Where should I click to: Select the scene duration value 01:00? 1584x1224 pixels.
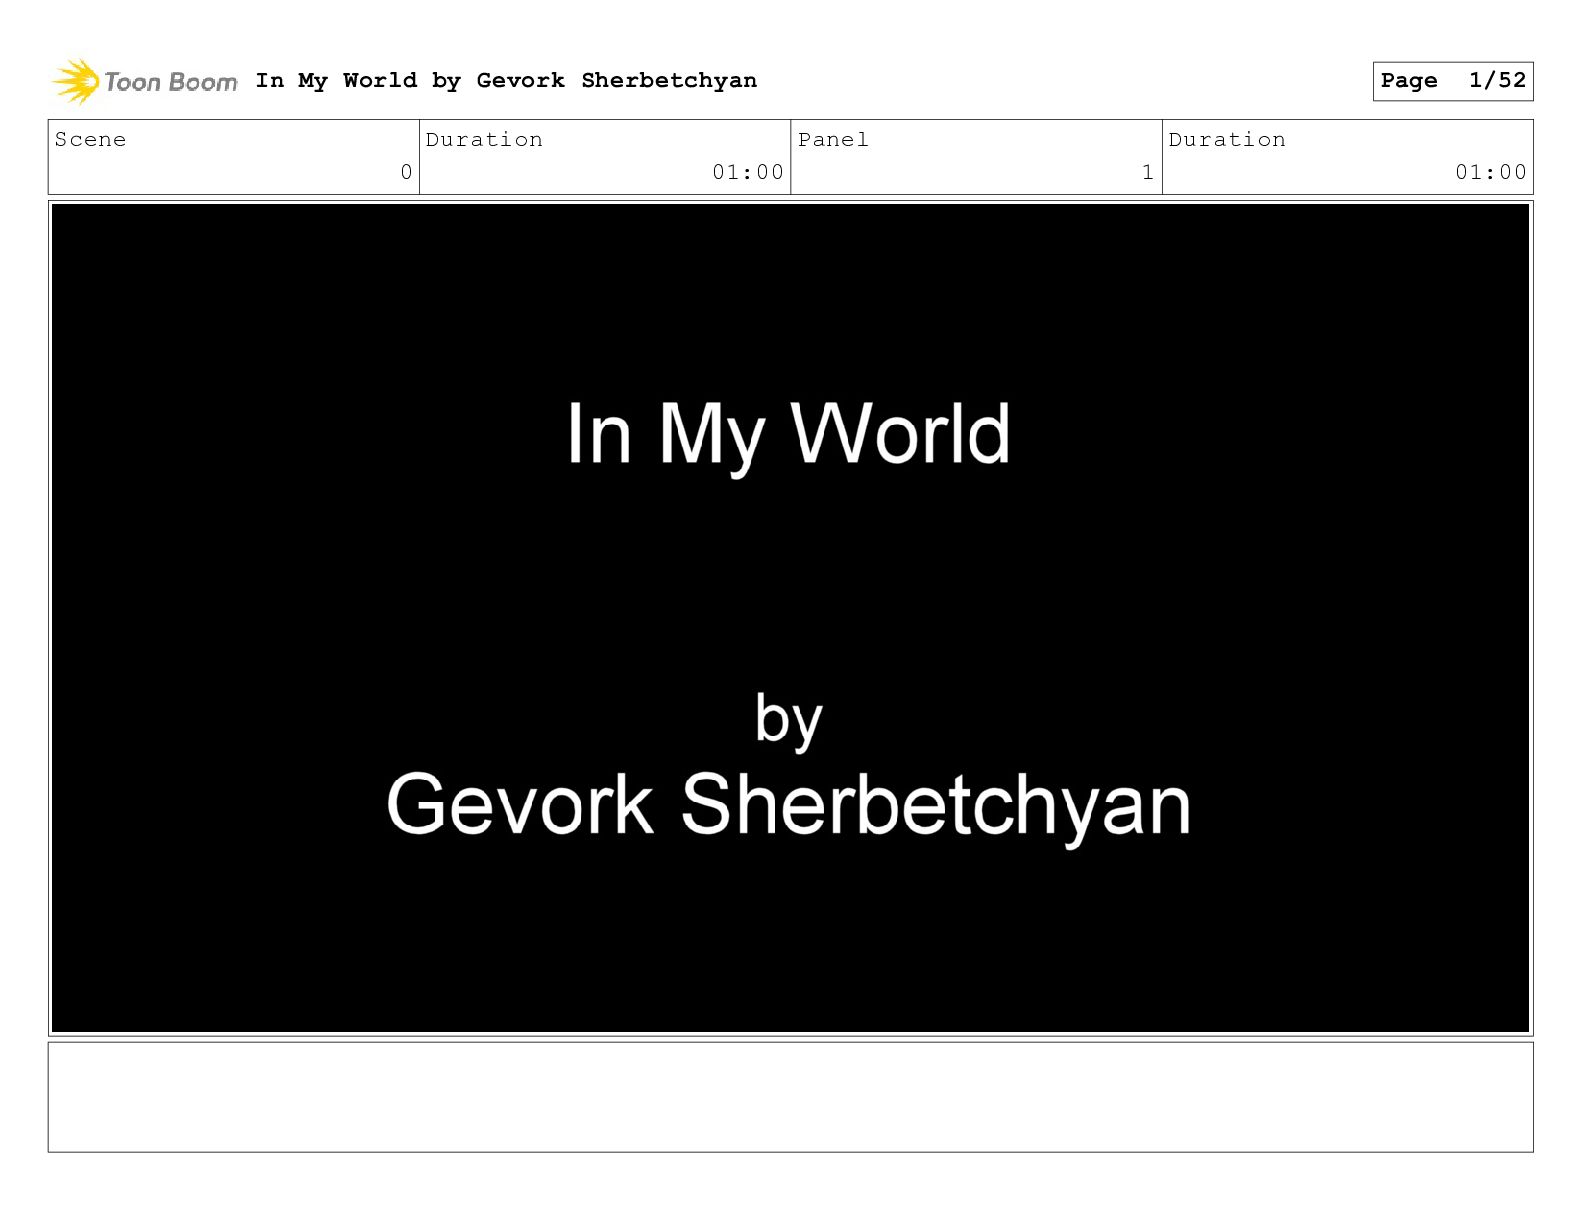pos(747,172)
